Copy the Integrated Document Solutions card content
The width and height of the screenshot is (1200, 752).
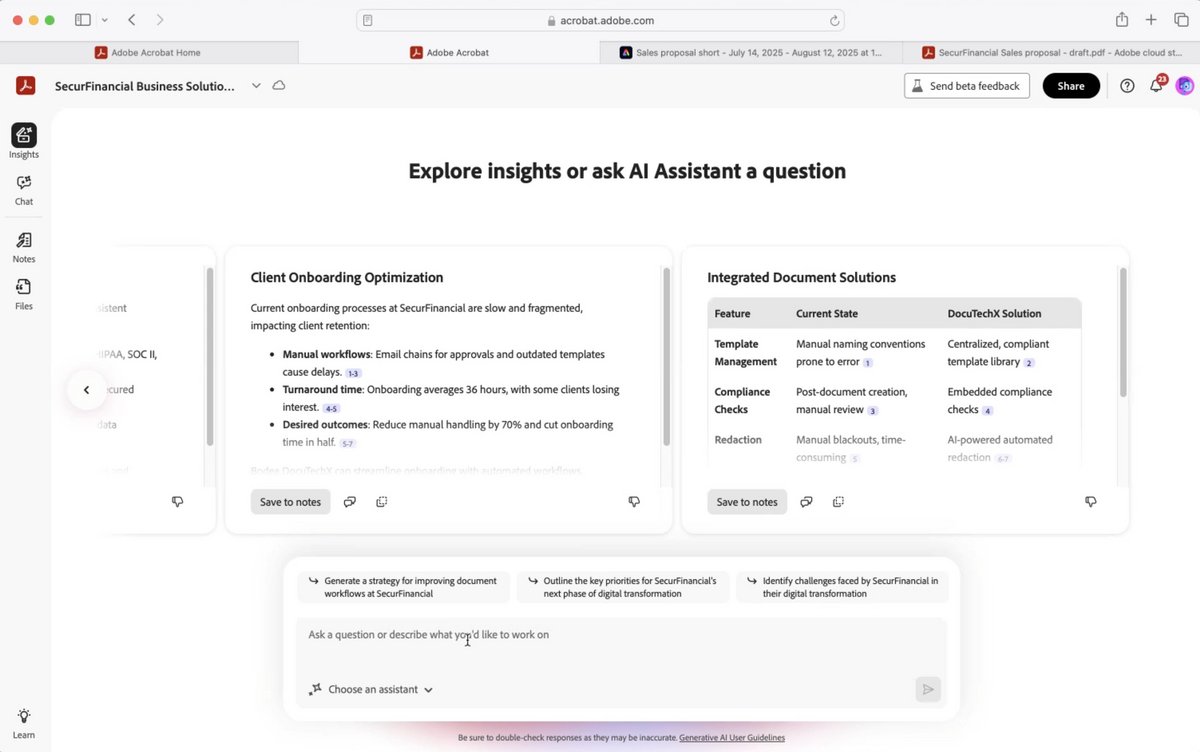click(838, 502)
